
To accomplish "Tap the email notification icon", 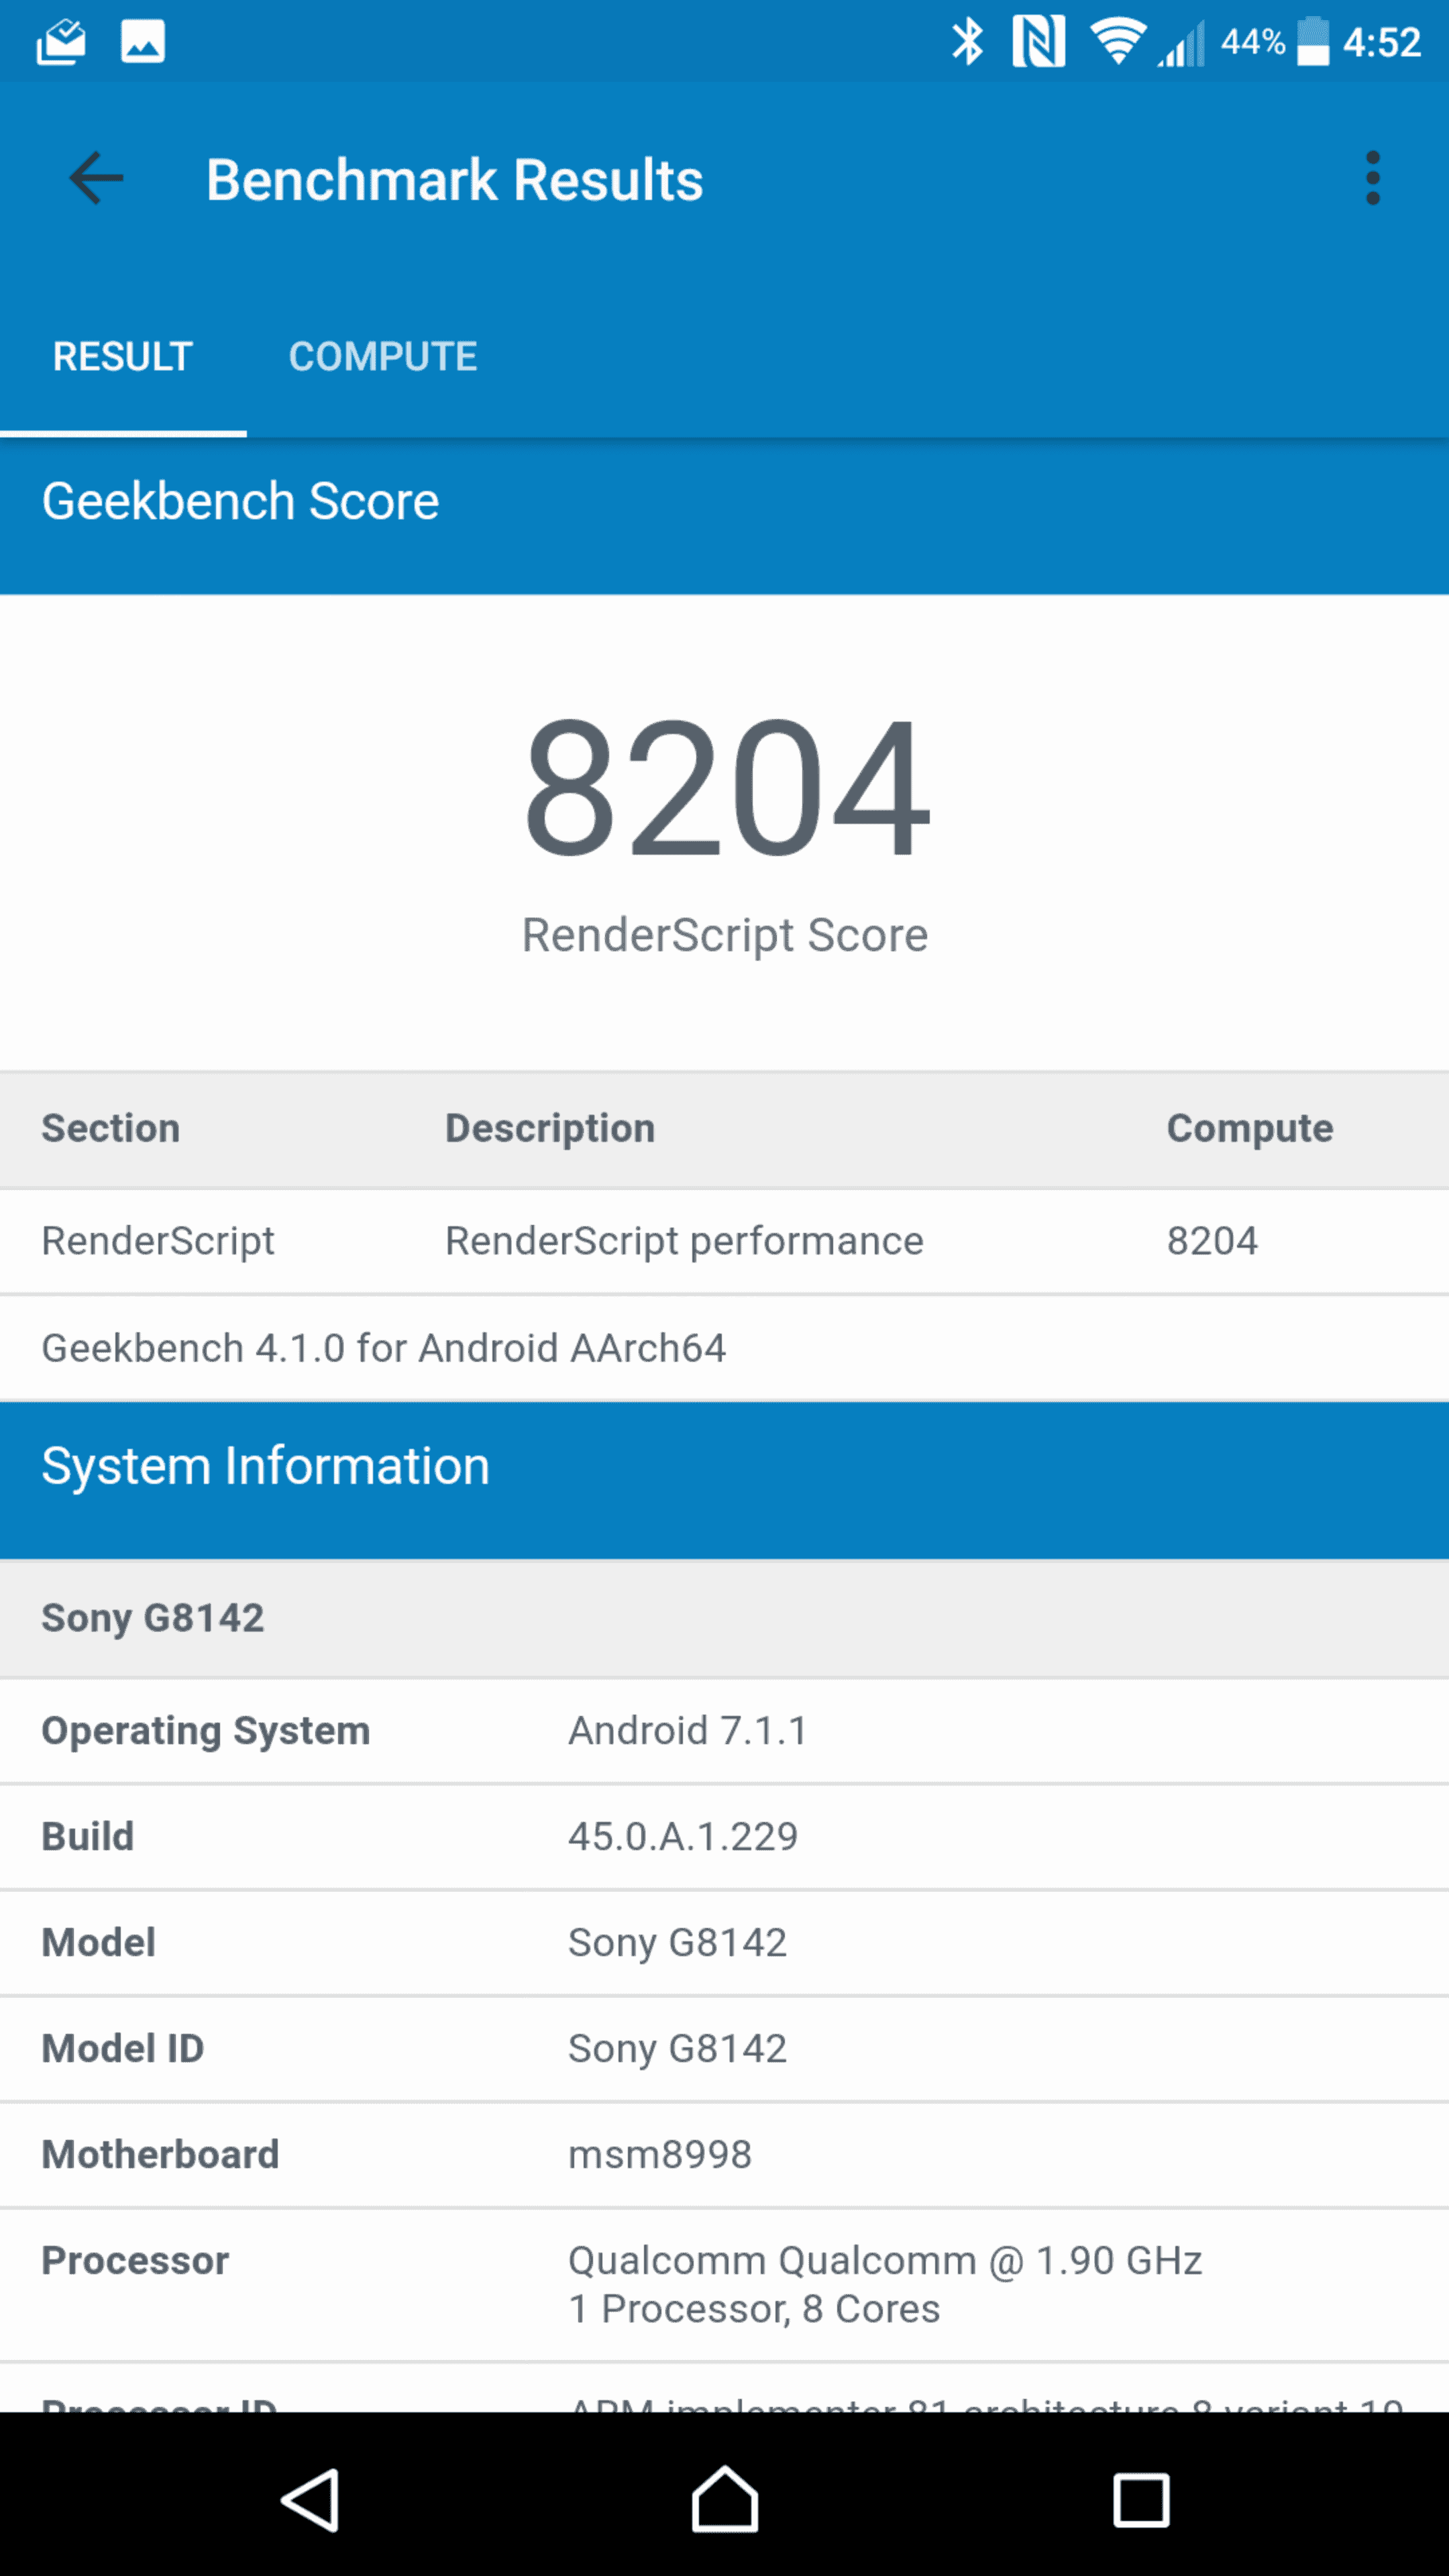I will click(62, 39).
